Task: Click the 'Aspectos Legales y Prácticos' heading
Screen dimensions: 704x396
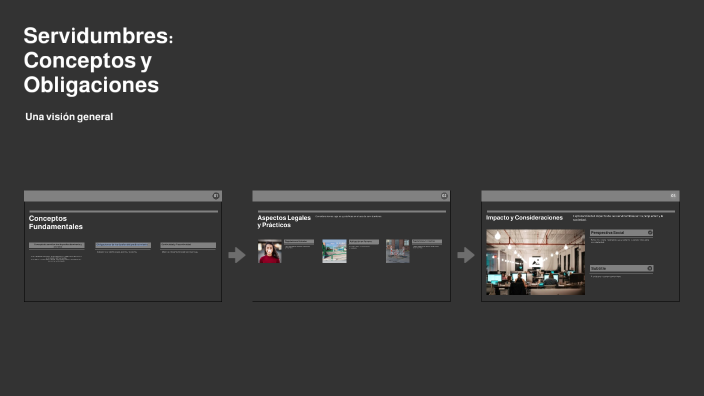Action: 284,221
